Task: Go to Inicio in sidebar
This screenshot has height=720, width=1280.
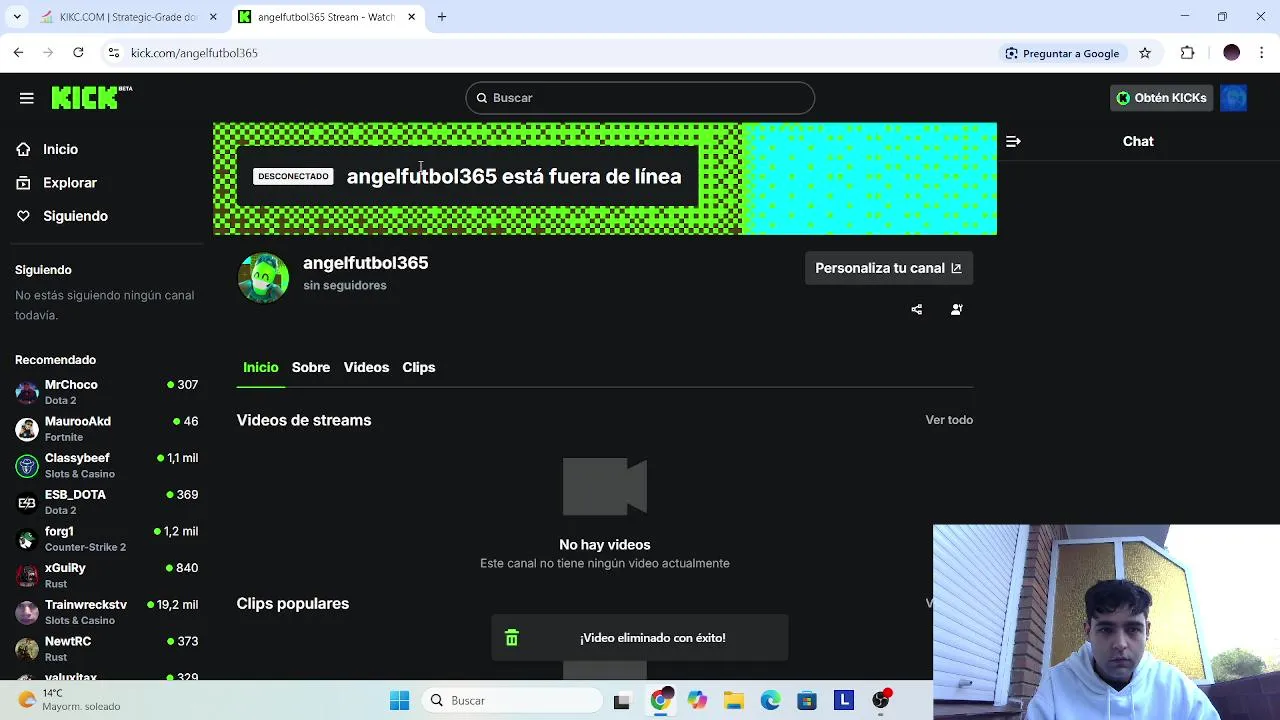Action: coord(60,149)
